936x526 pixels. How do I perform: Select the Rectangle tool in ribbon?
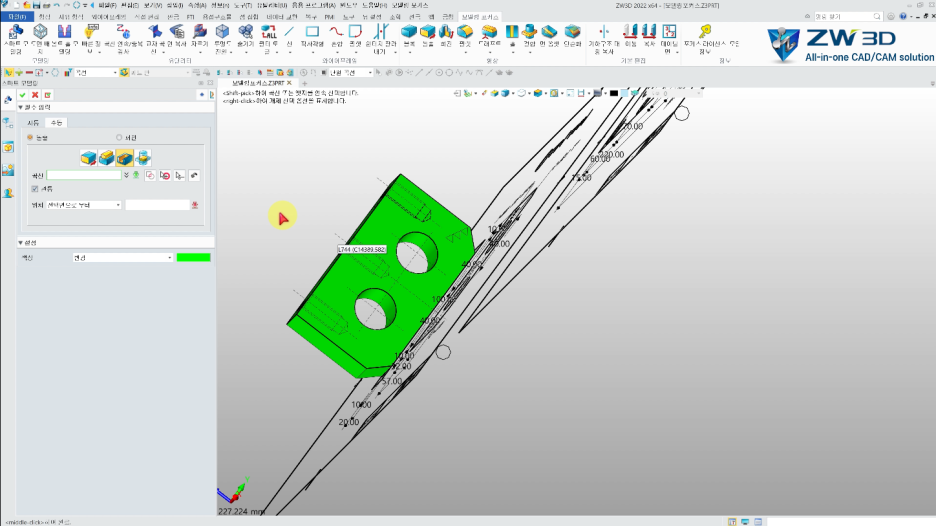coord(312,36)
